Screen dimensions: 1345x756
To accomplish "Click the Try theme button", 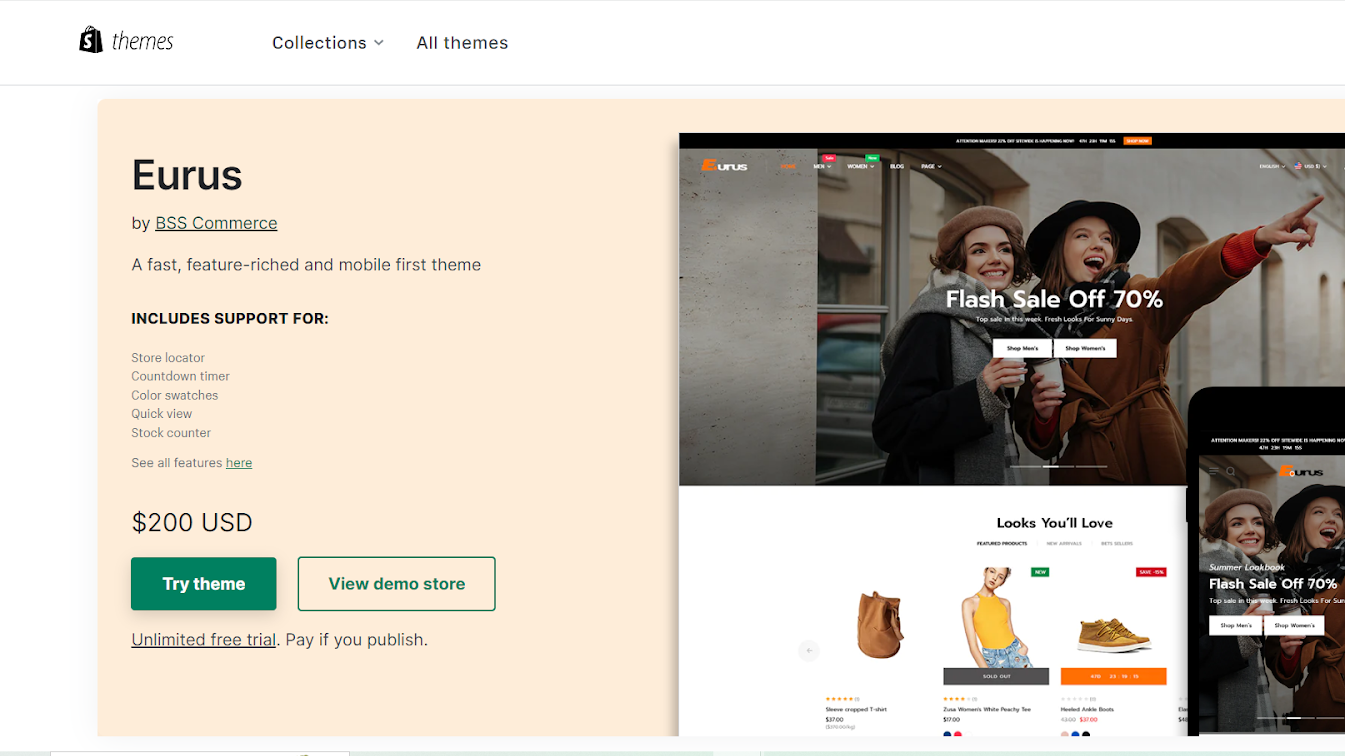I will tap(203, 583).
